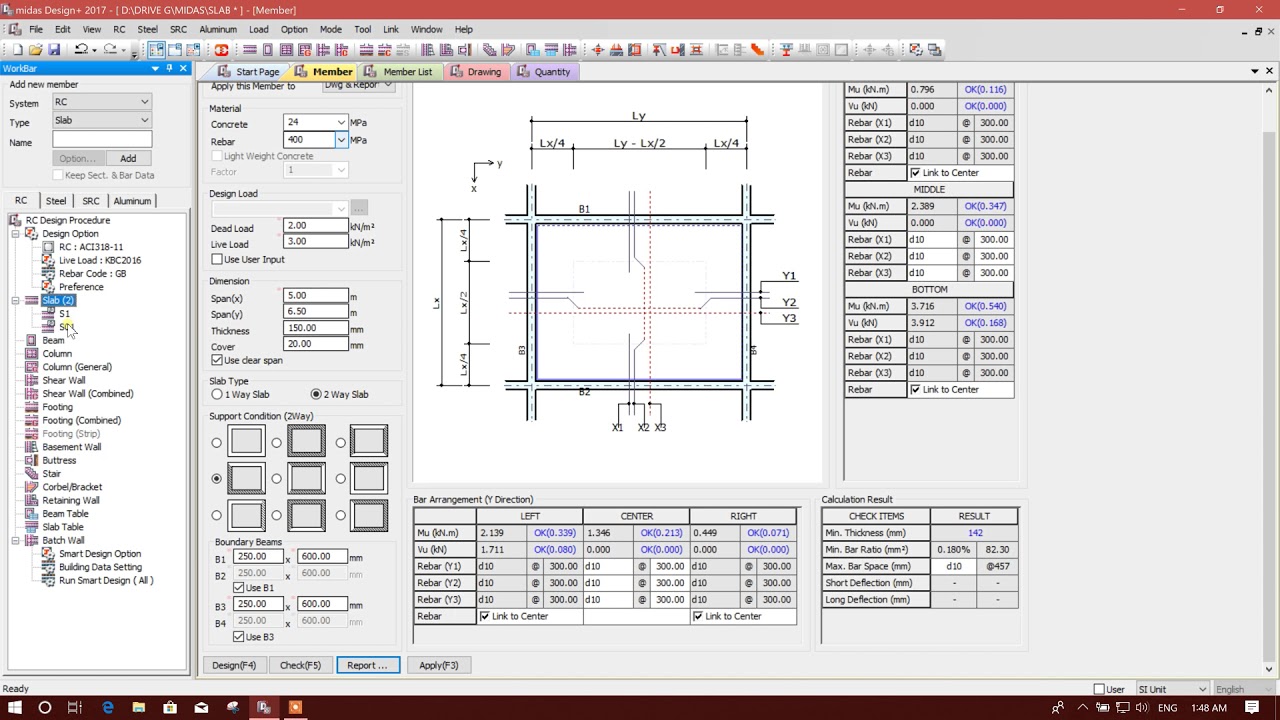1280x720 pixels.
Task: Click the Windows Start button
Action: pos(15,708)
